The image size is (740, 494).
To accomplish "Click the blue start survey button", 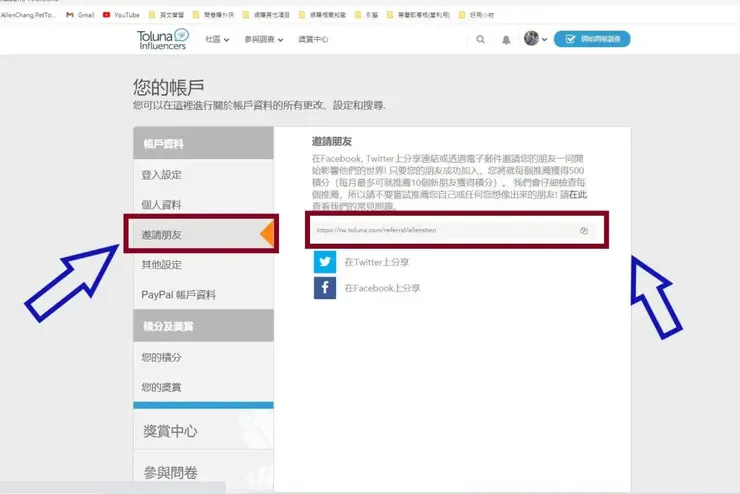I will [x=592, y=39].
